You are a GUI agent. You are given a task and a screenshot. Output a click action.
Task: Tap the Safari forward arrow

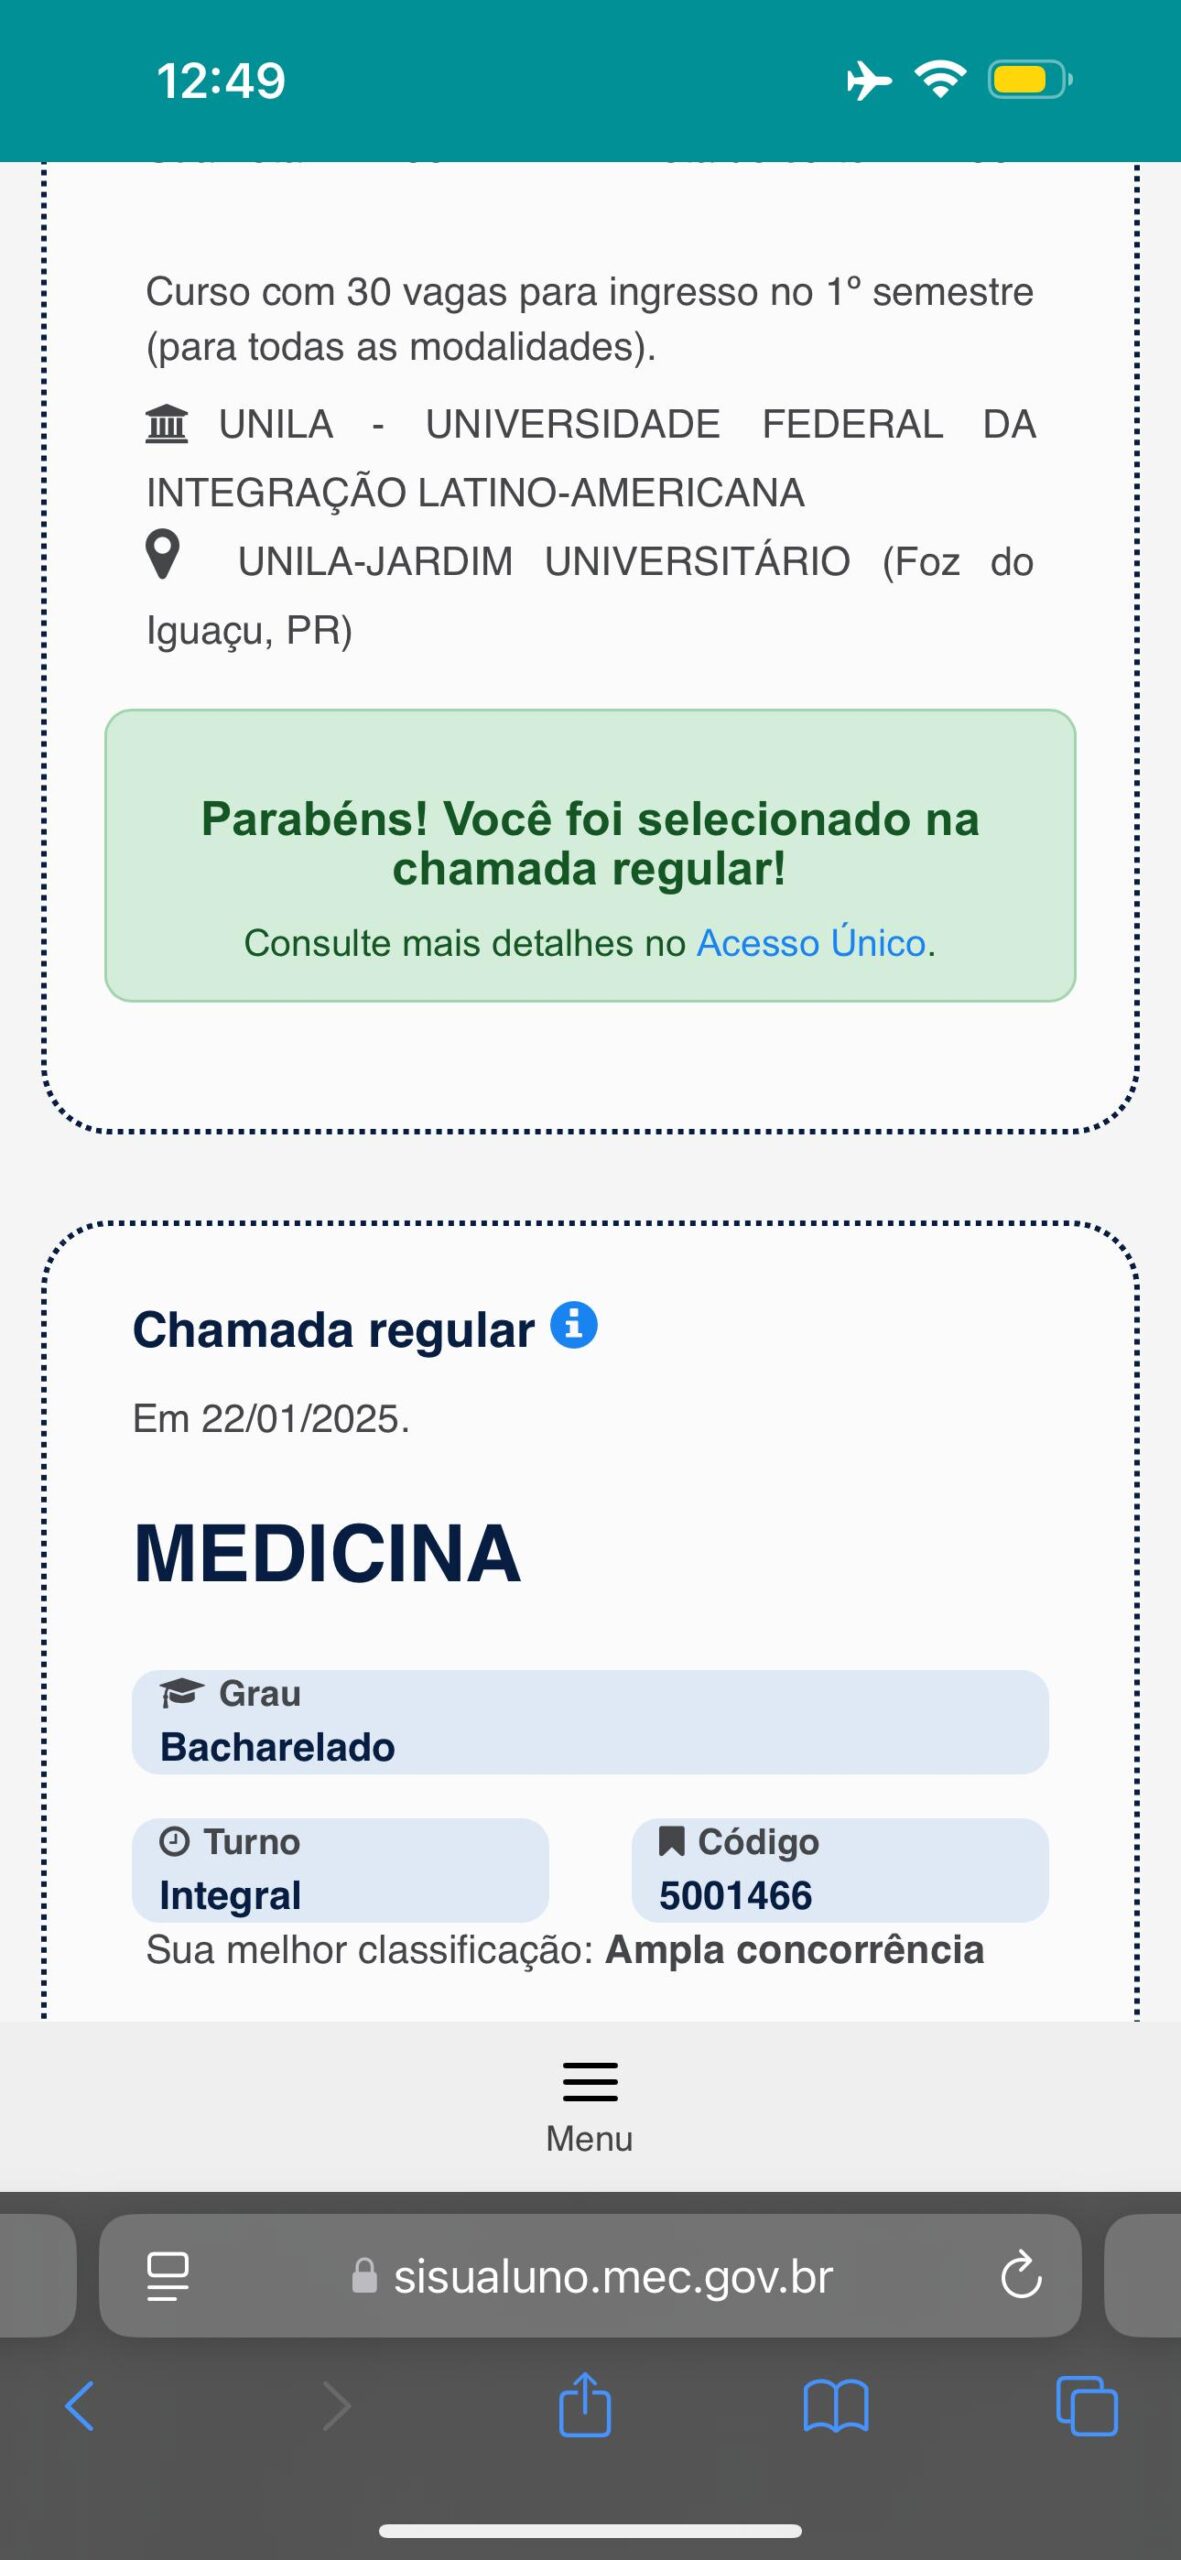[x=337, y=2406]
